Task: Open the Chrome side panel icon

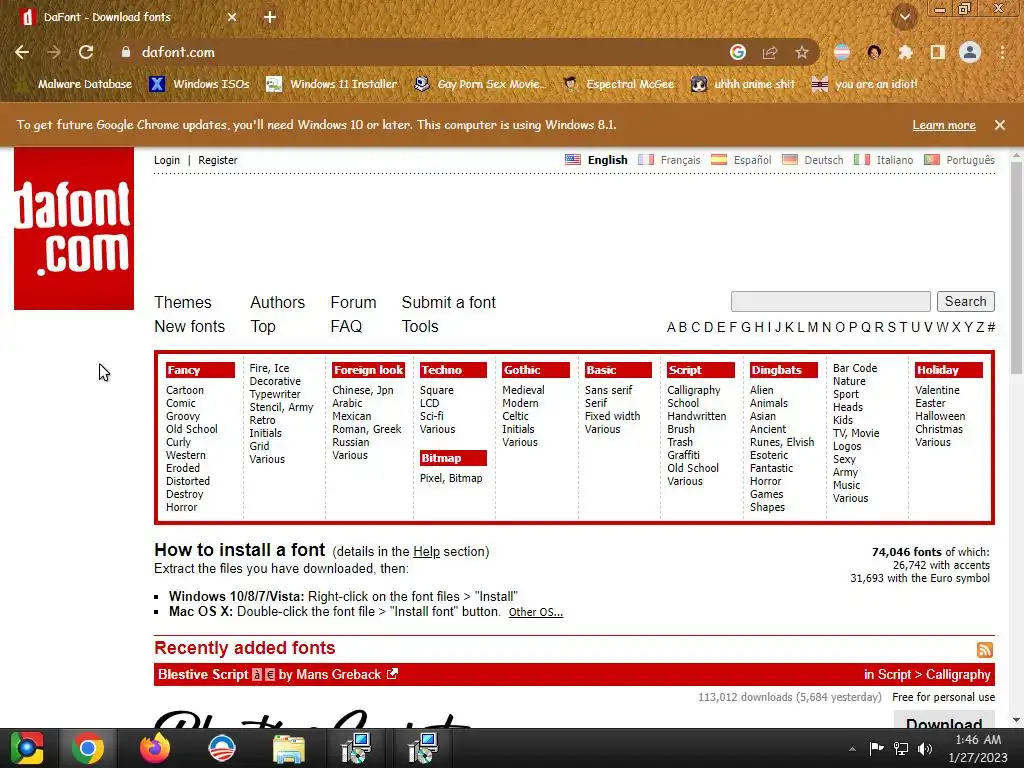Action: [938, 52]
